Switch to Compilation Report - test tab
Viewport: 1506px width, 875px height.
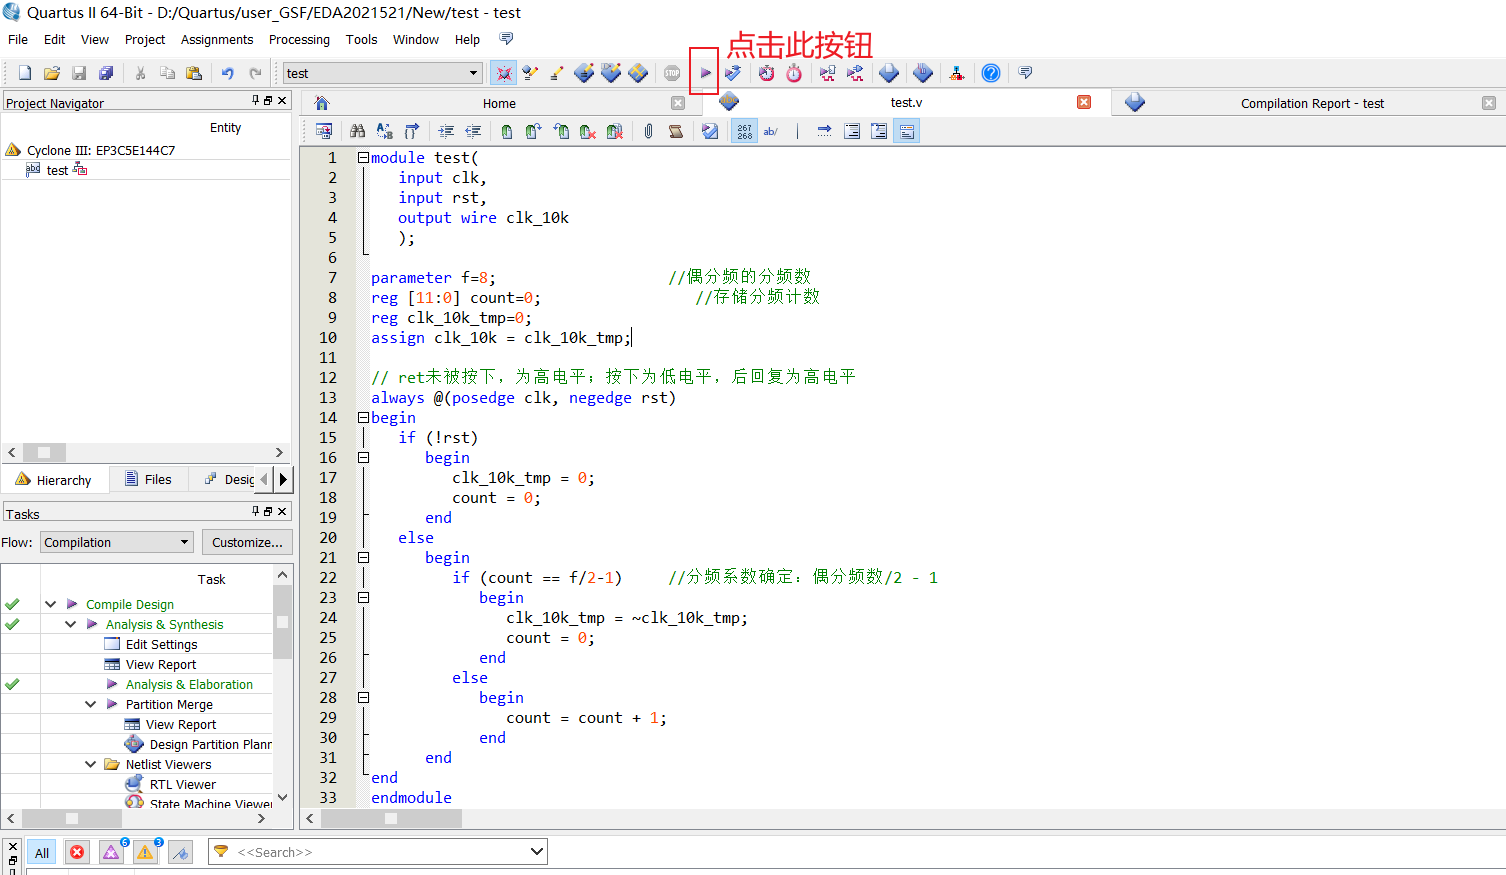coord(1311,103)
